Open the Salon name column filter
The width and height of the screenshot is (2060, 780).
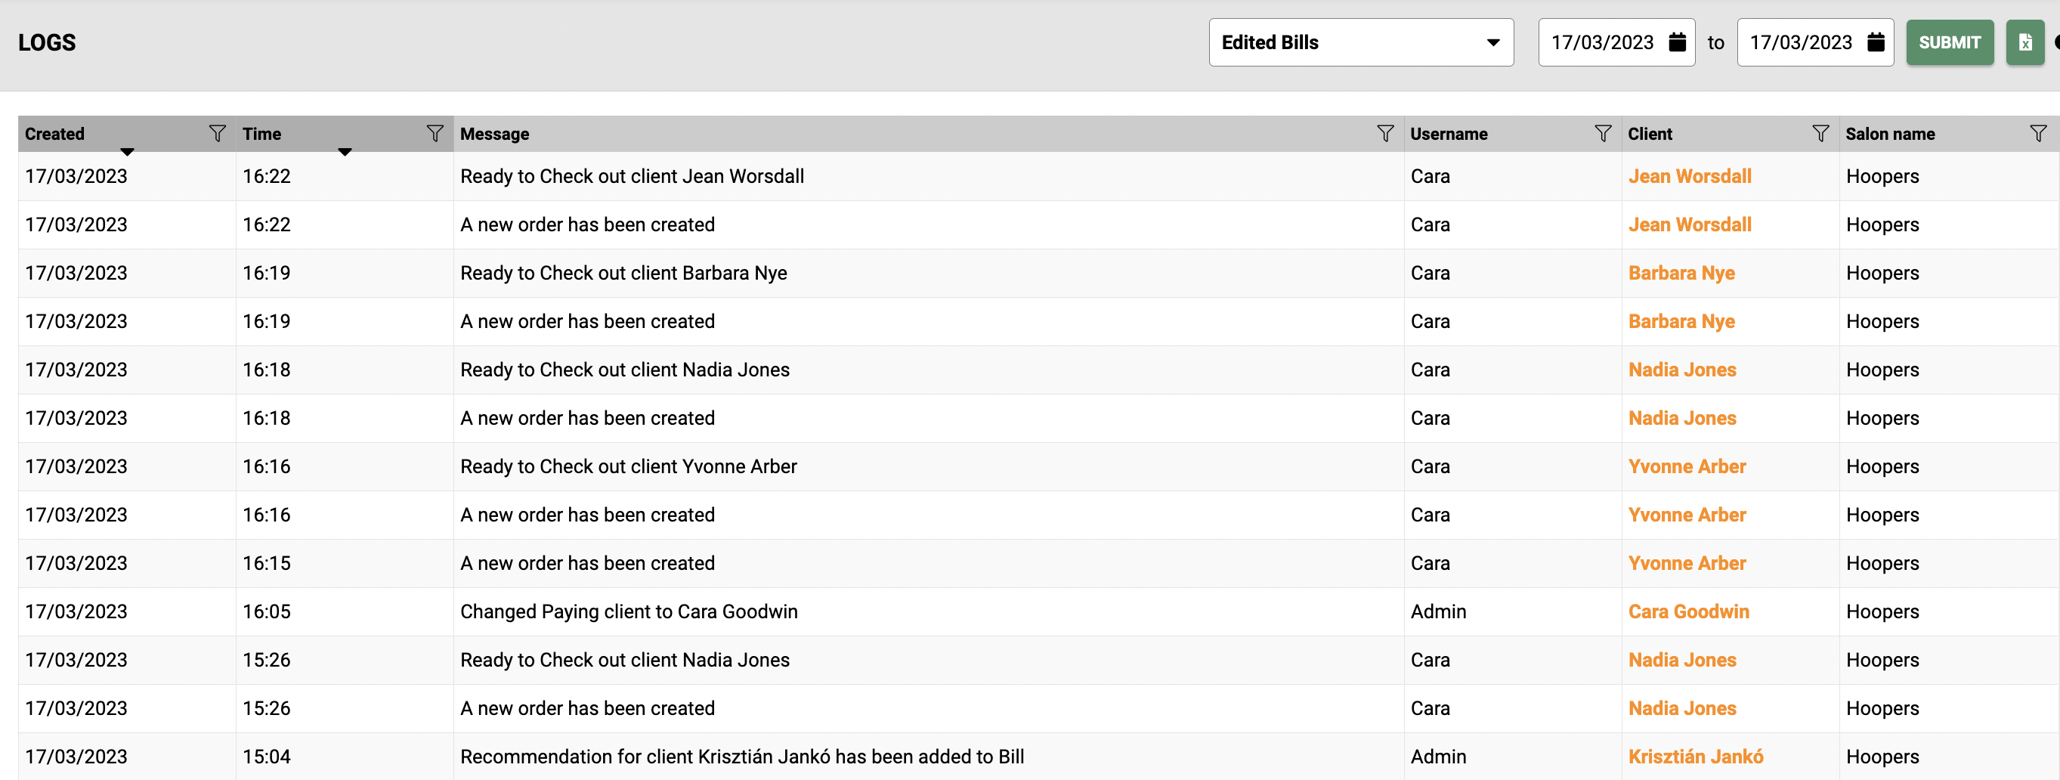point(2038,134)
